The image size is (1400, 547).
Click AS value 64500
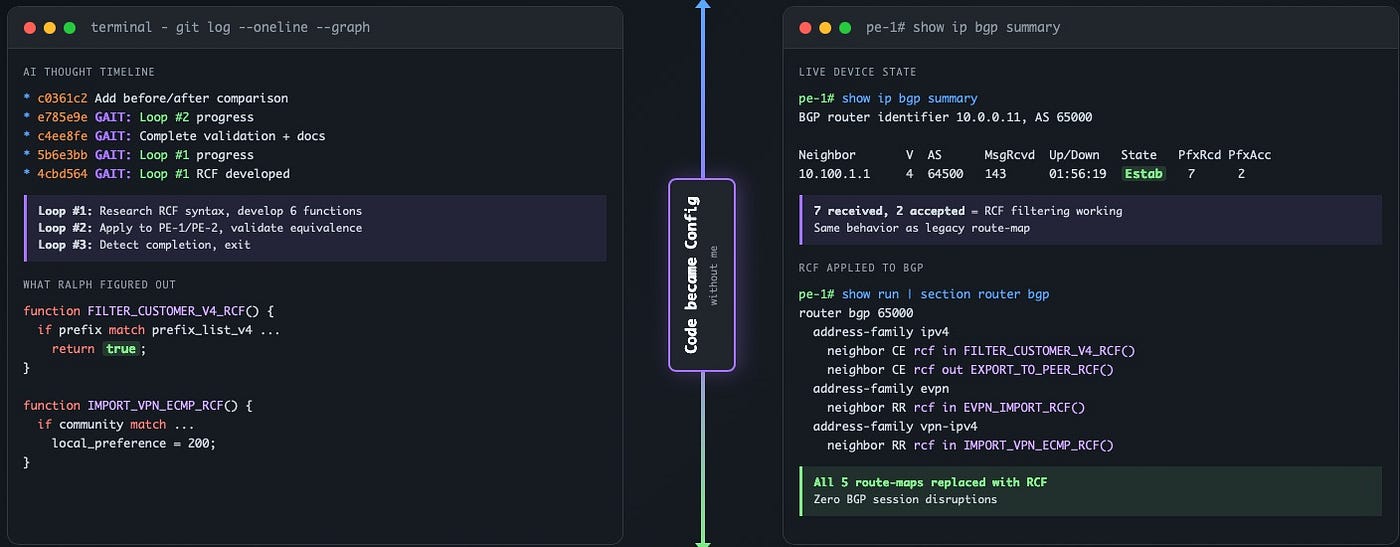coord(945,174)
